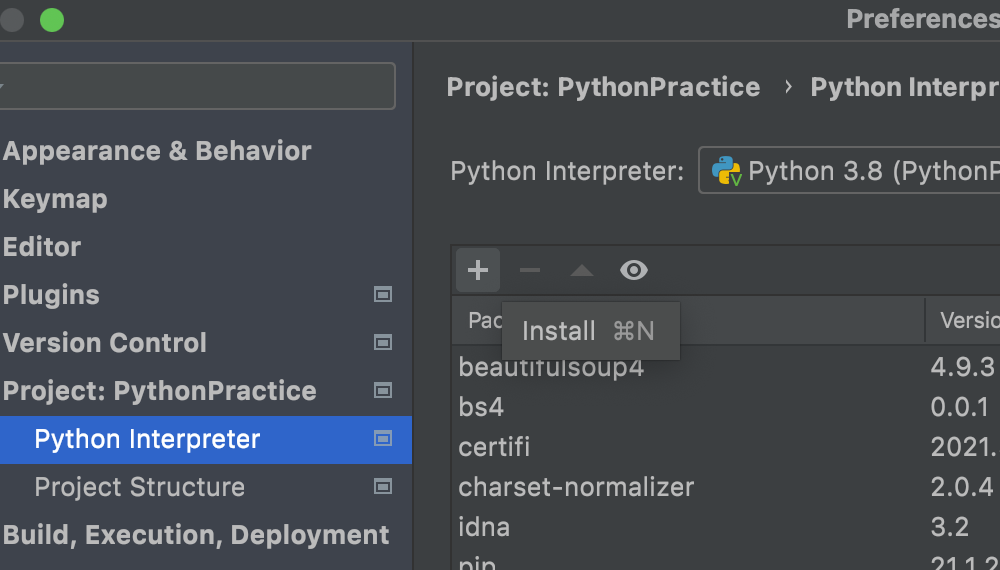Open Build, Execution, Deployment section
1000x570 pixels.
(196, 535)
